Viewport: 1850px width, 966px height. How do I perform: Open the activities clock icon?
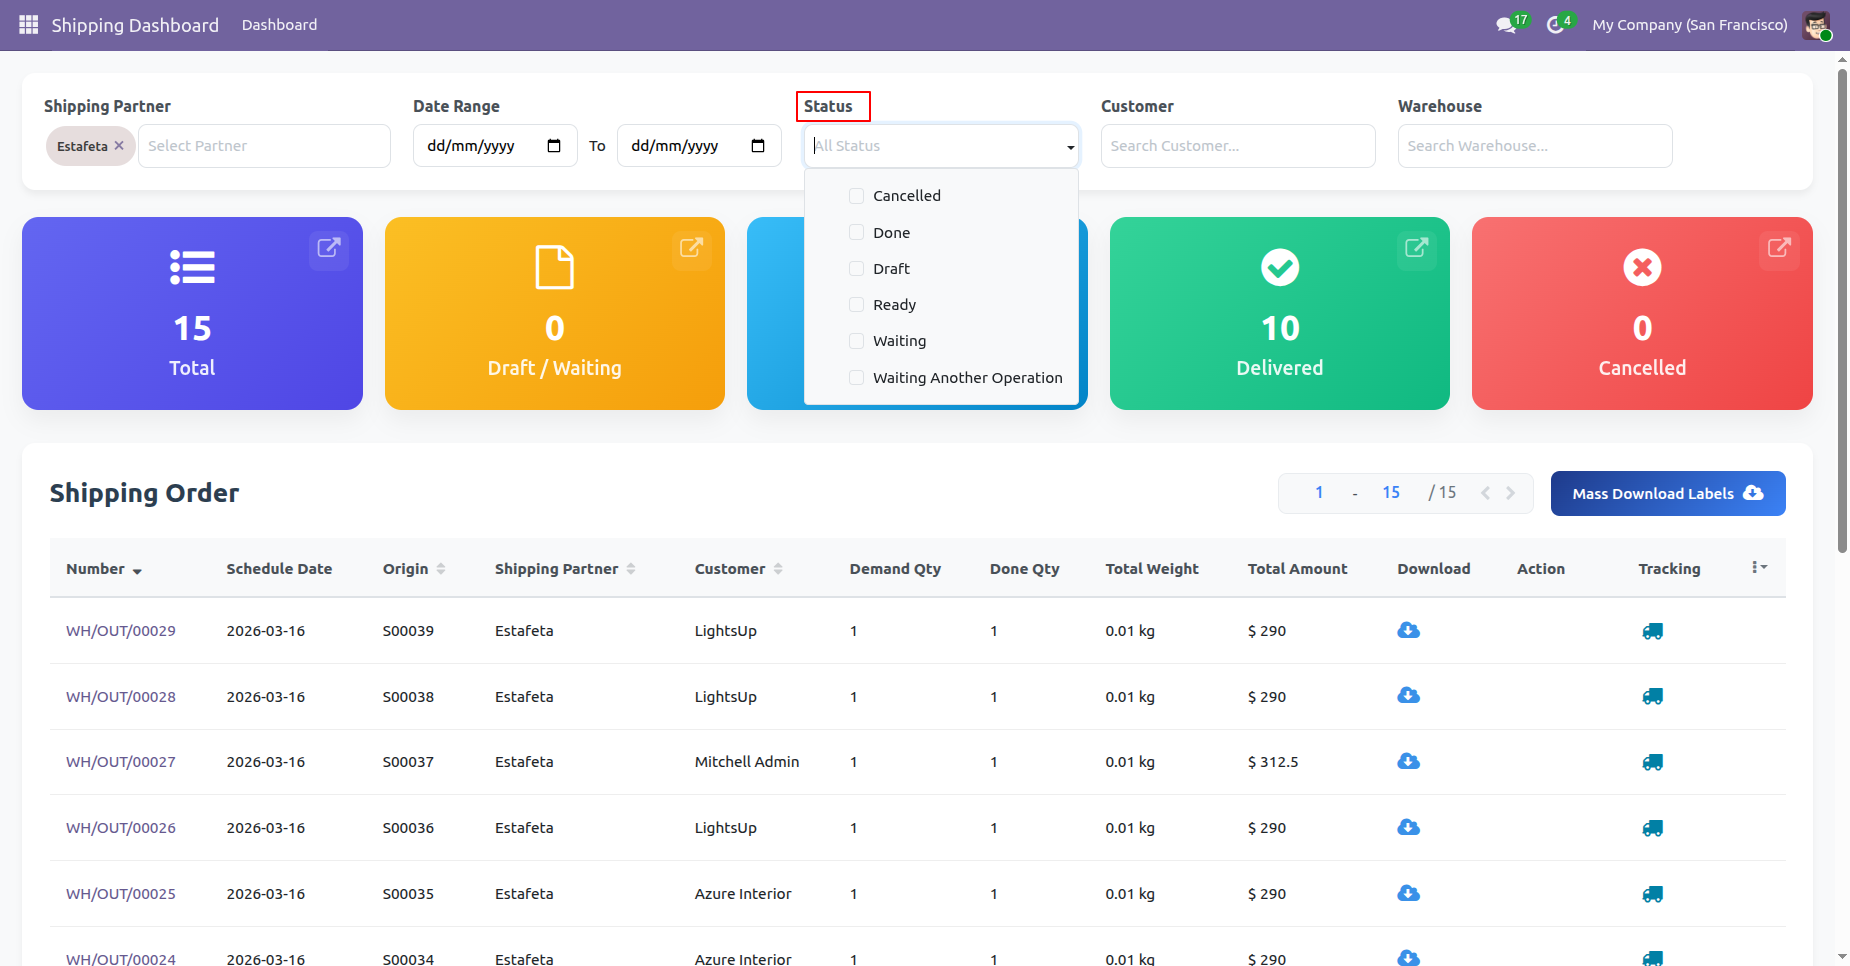point(1555,25)
